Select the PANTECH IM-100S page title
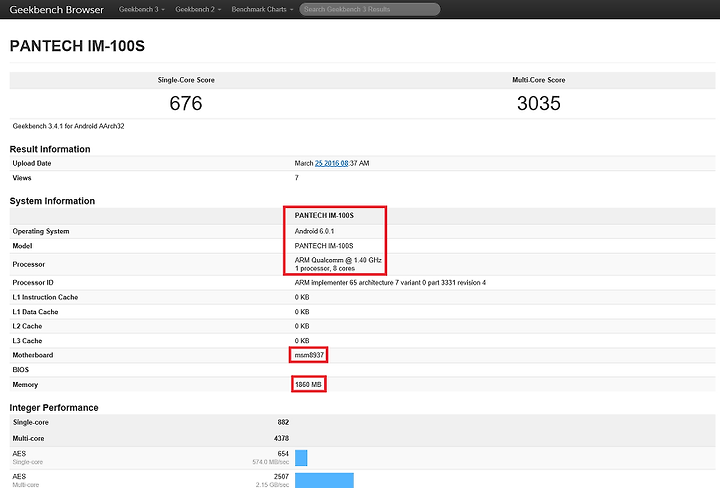Viewport: 720px width, 488px height. pyautogui.click(x=77, y=46)
